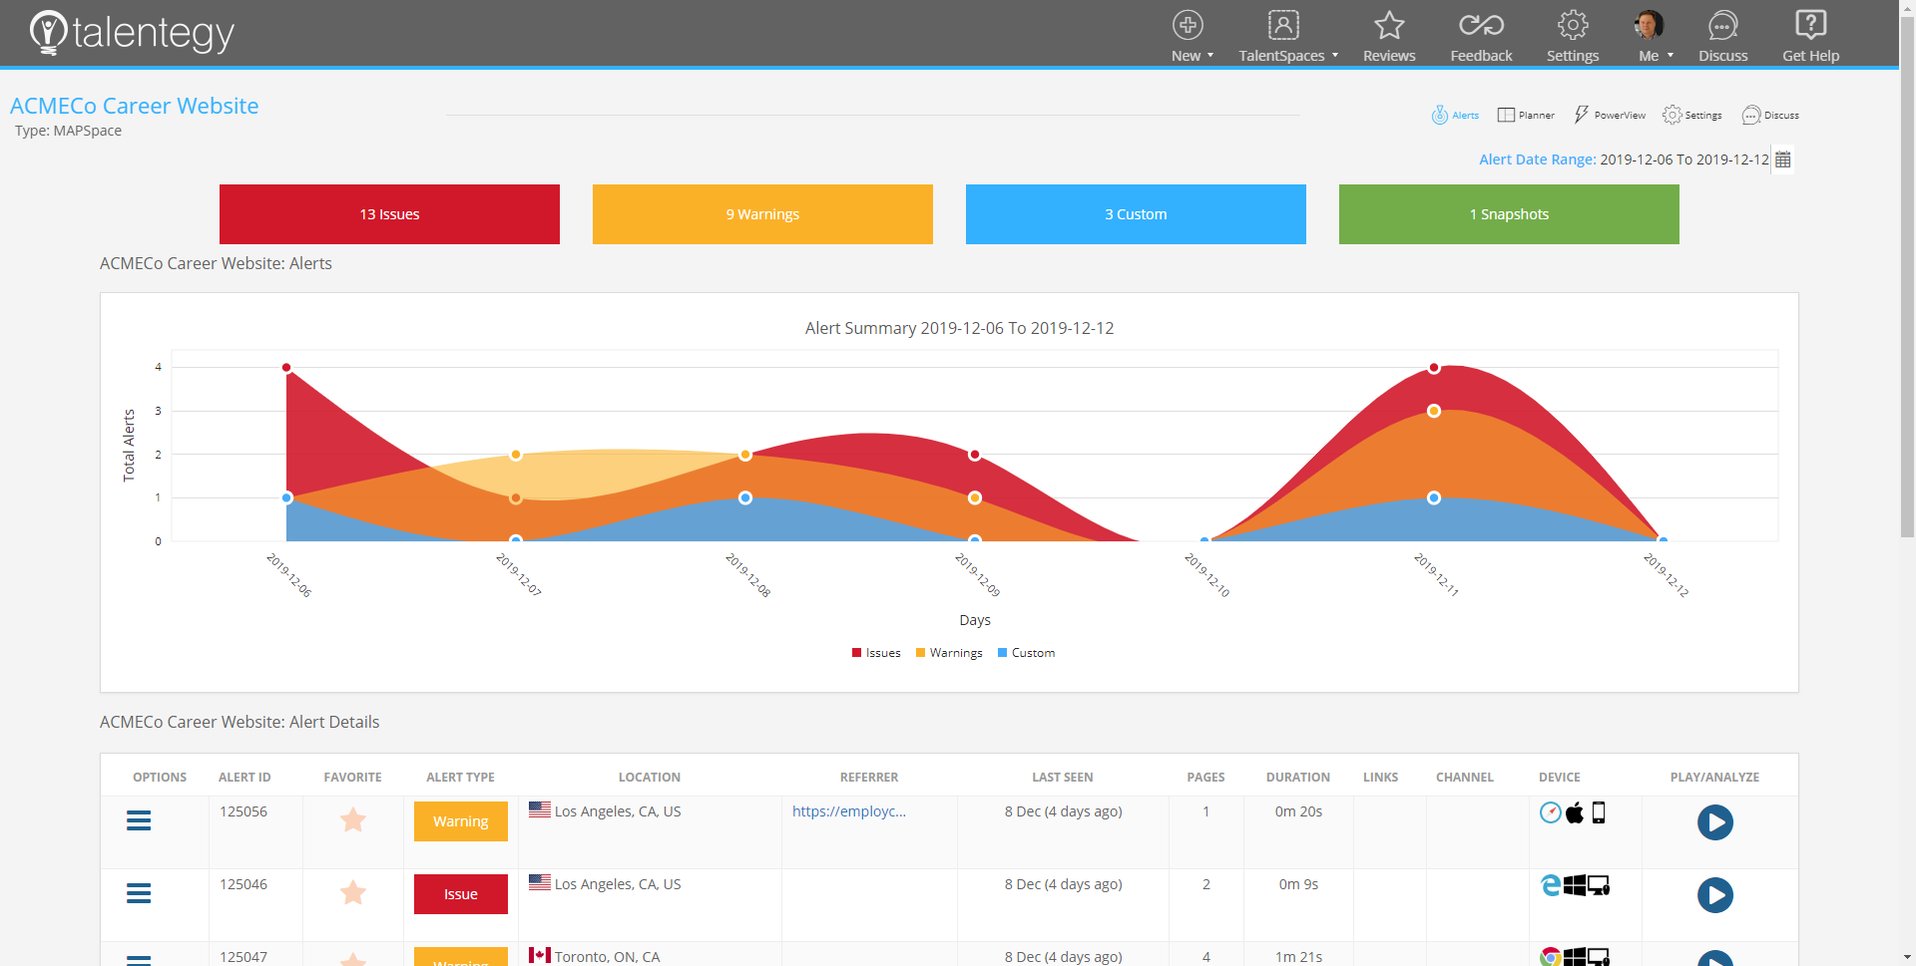The width and height of the screenshot is (1916, 966).
Task: Click Warnings data point on 2019-12-11
Action: [1434, 411]
